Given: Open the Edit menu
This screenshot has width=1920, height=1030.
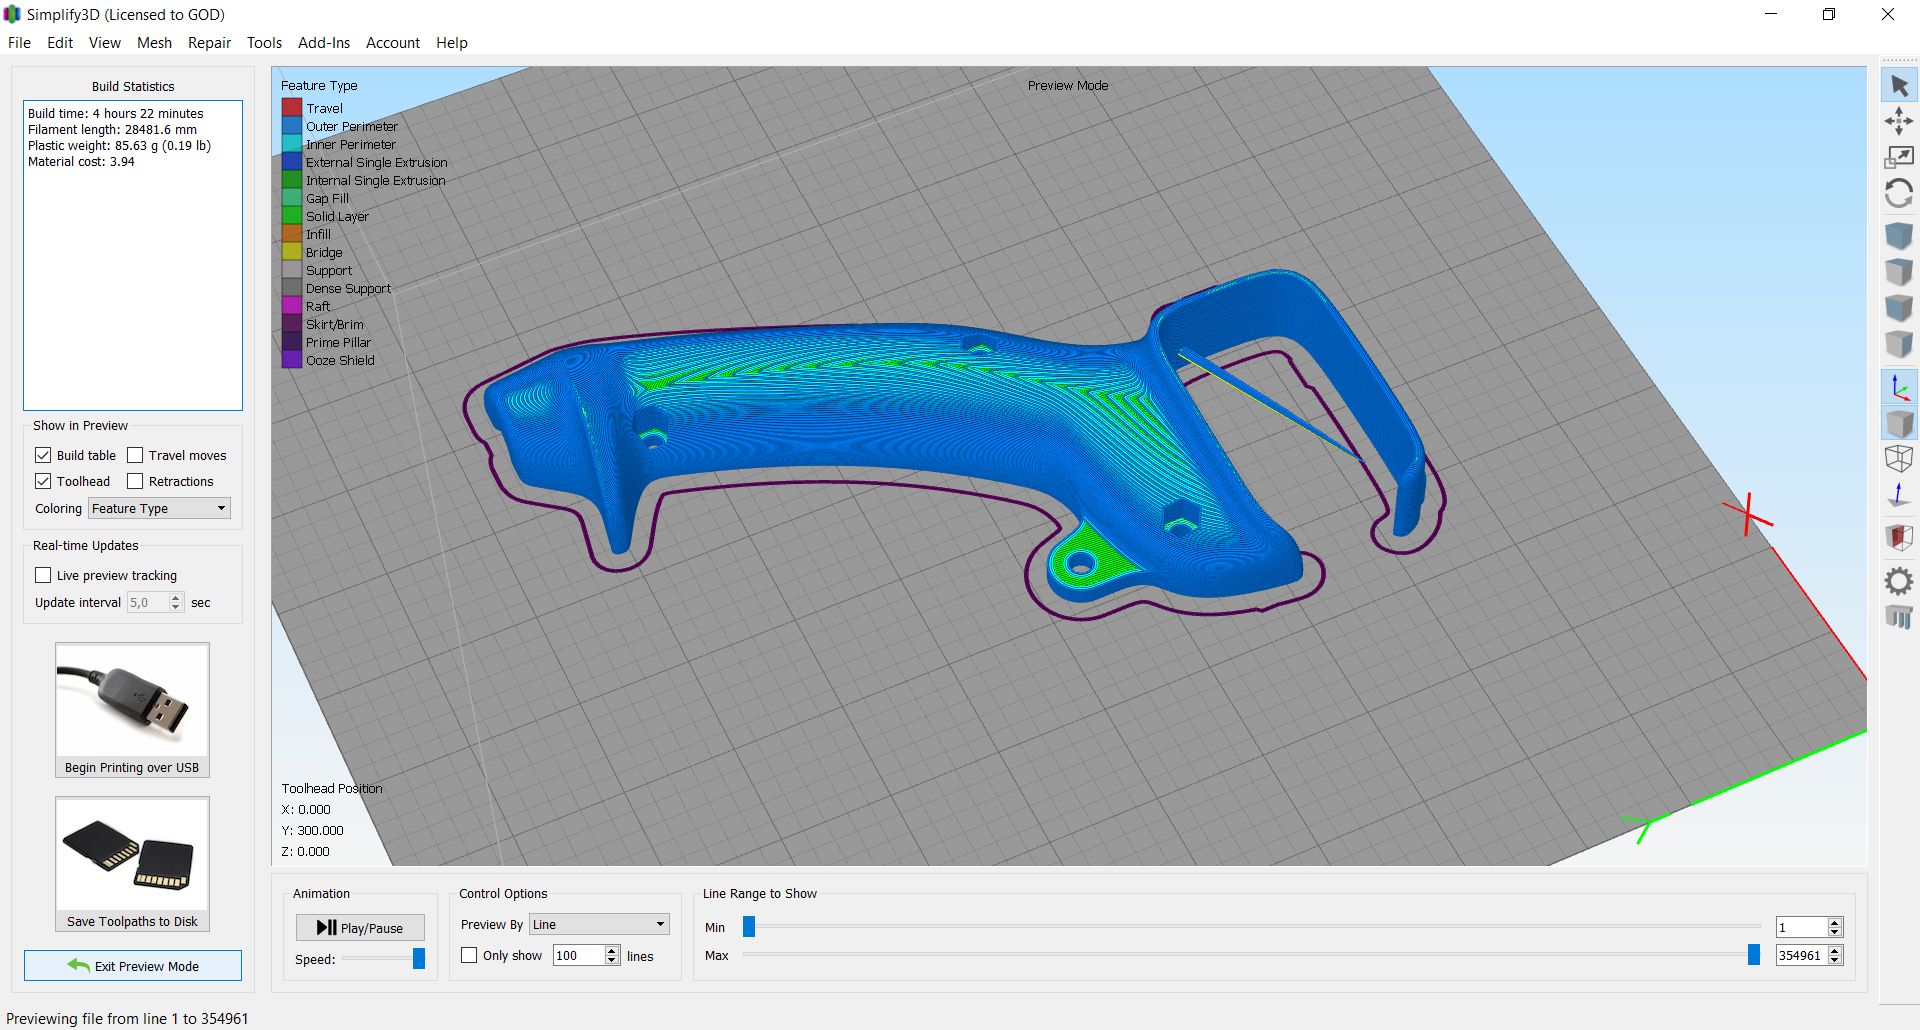Looking at the screenshot, I should pyautogui.click(x=60, y=43).
